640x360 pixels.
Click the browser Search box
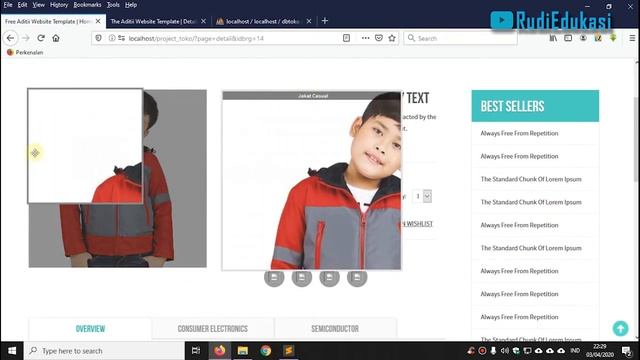pyautogui.click(x=460, y=38)
